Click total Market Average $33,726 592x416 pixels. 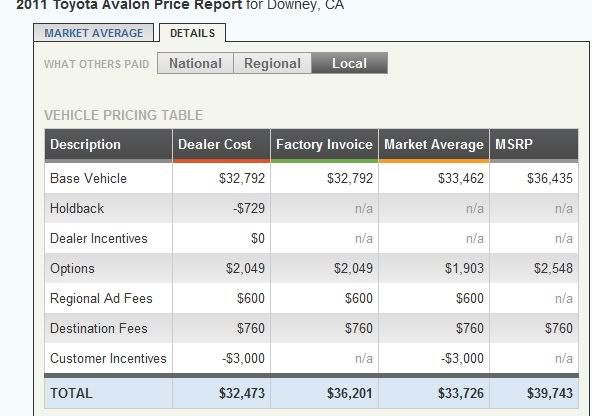point(461,393)
